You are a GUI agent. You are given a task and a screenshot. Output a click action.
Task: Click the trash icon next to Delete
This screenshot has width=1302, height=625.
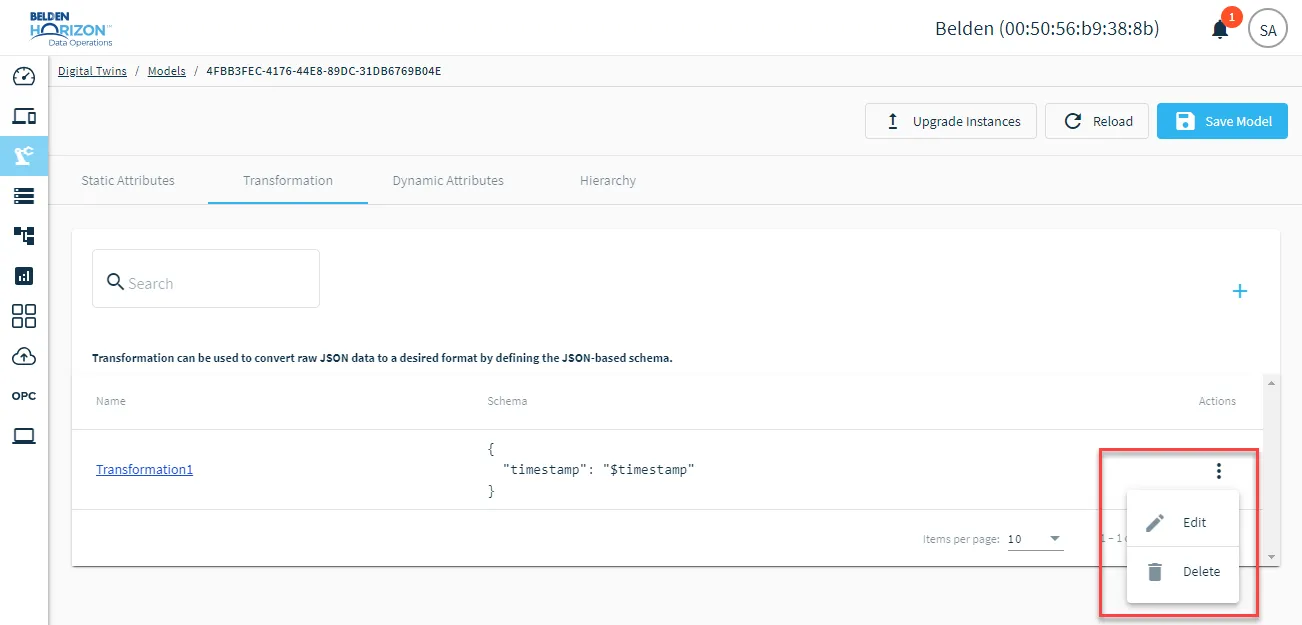[x=1155, y=572]
